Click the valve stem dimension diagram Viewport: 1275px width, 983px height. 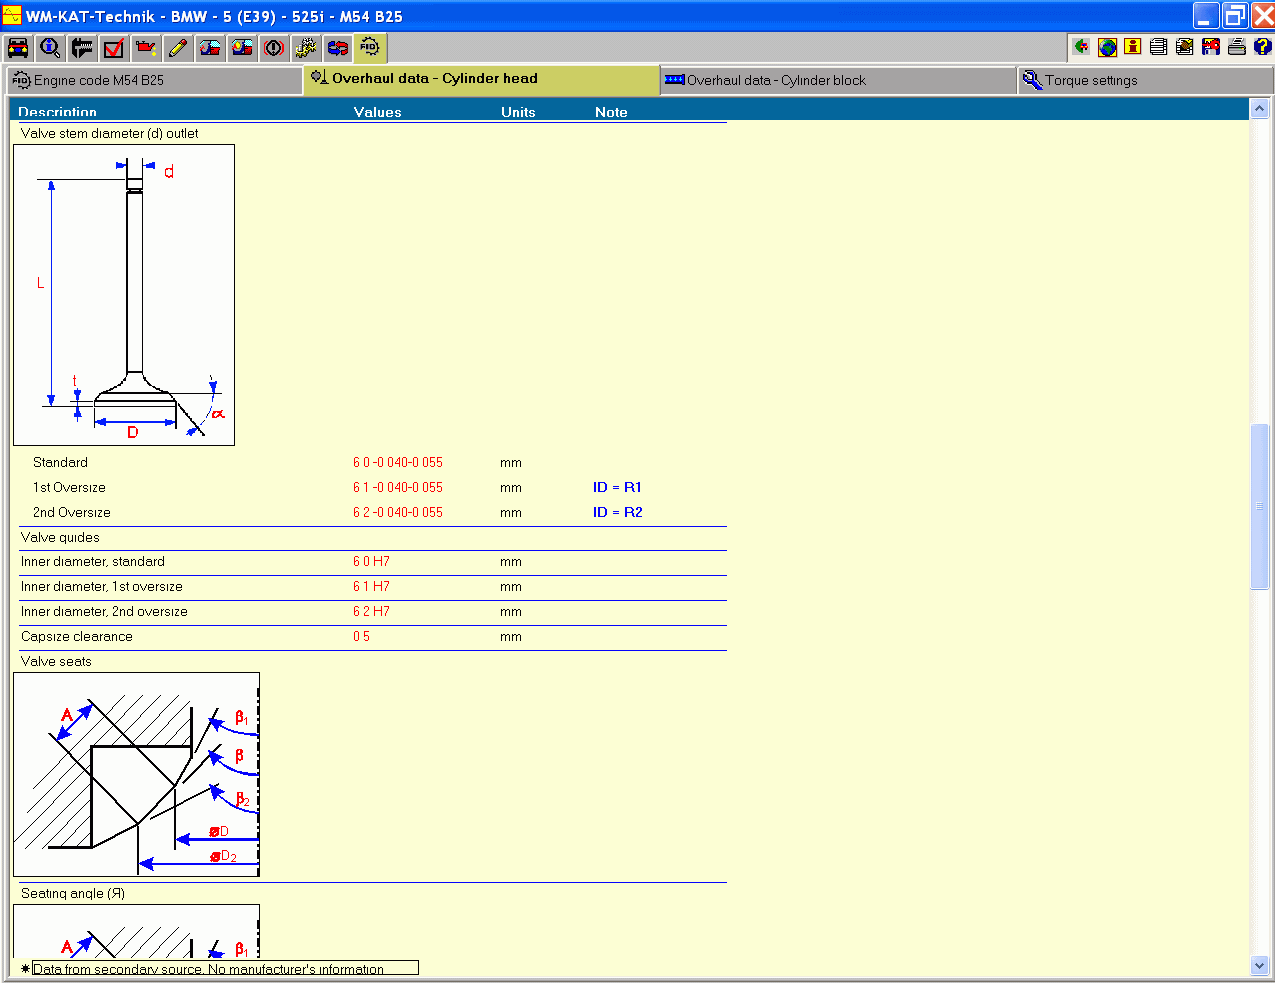coord(124,295)
